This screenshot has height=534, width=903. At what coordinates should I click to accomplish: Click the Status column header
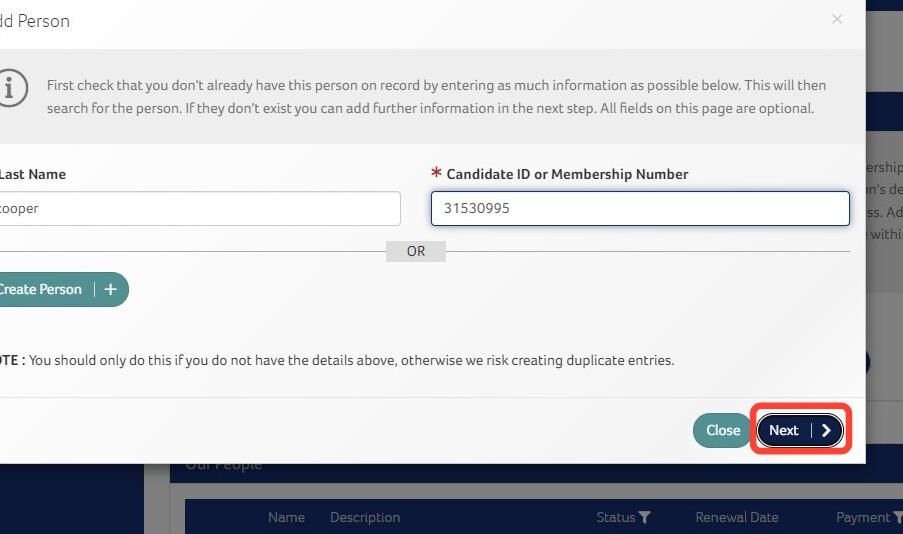(x=616, y=517)
